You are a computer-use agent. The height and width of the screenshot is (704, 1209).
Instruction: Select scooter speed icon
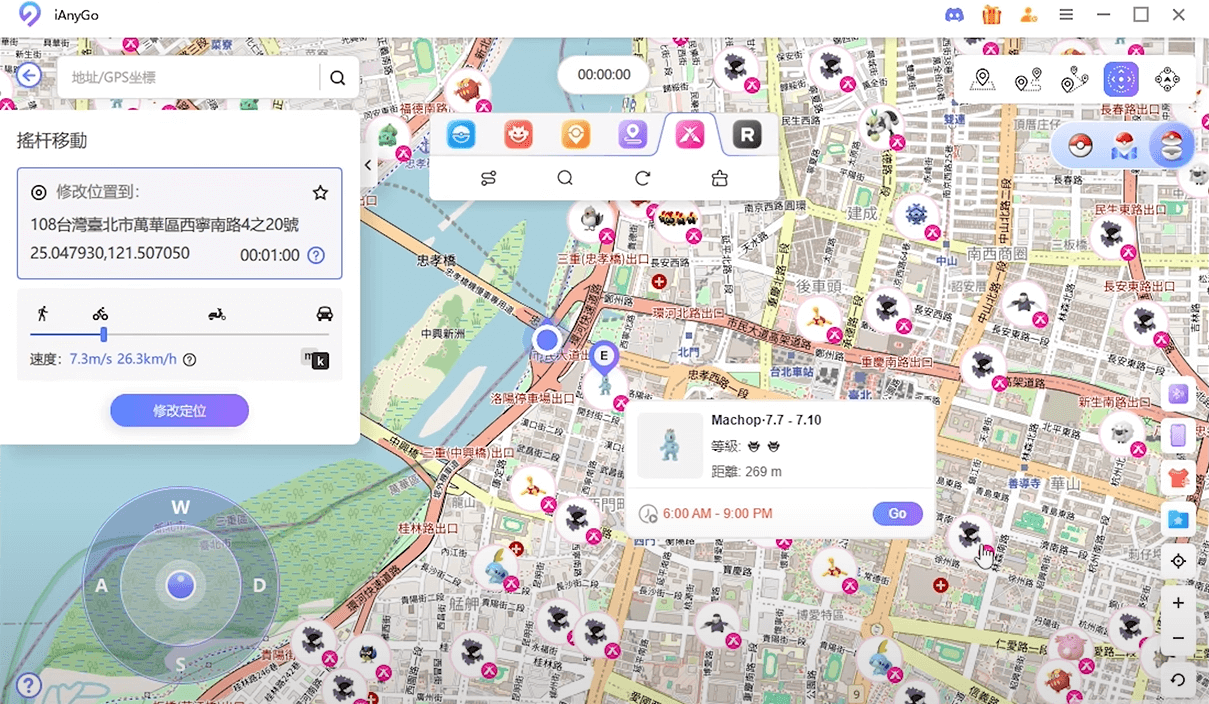[217, 314]
